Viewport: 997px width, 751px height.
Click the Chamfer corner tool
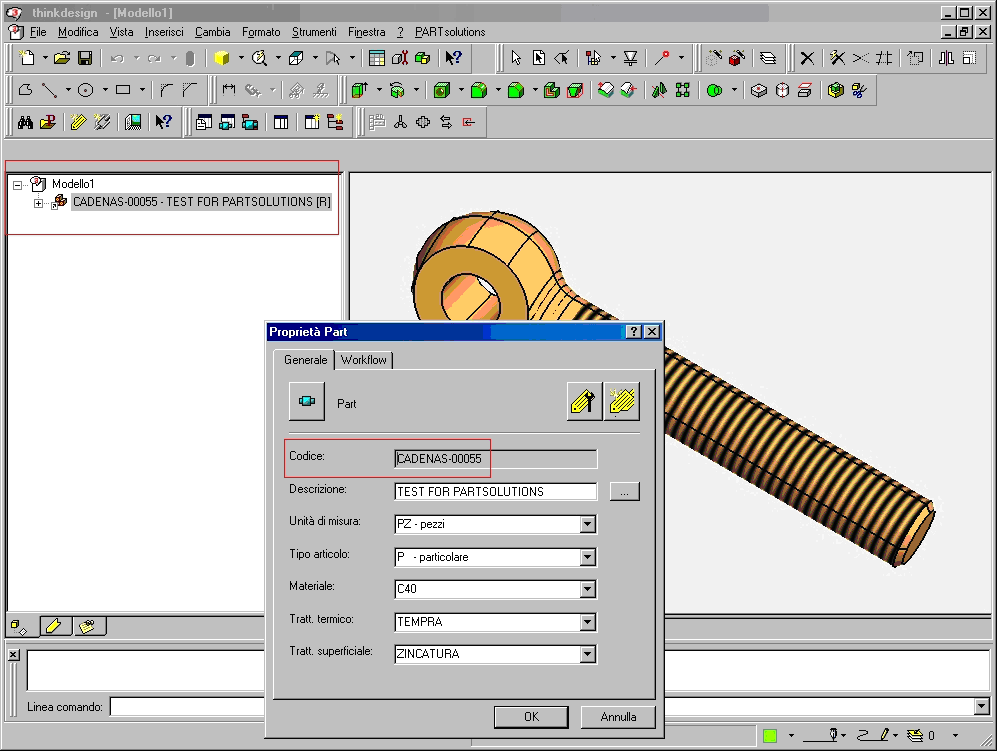pyautogui.click(x=189, y=90)
